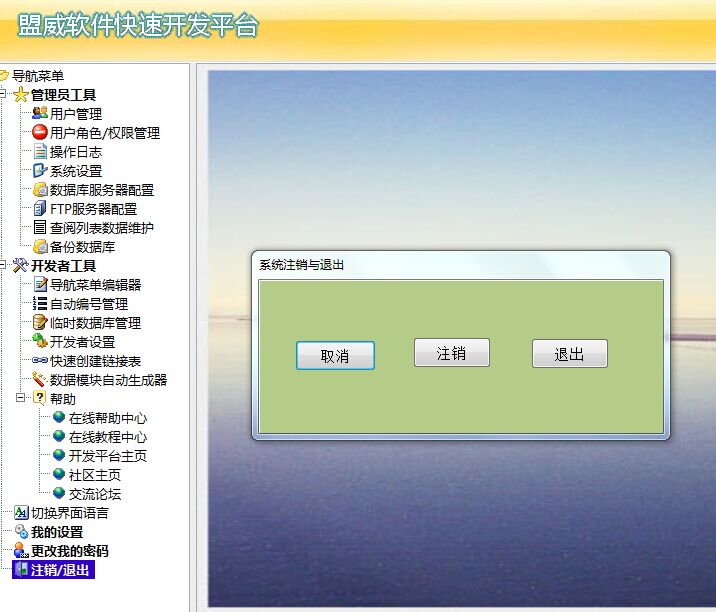Click the edit icon for 导航菜单编辑器
716x612 pixels.
click(x=40, y=285)
